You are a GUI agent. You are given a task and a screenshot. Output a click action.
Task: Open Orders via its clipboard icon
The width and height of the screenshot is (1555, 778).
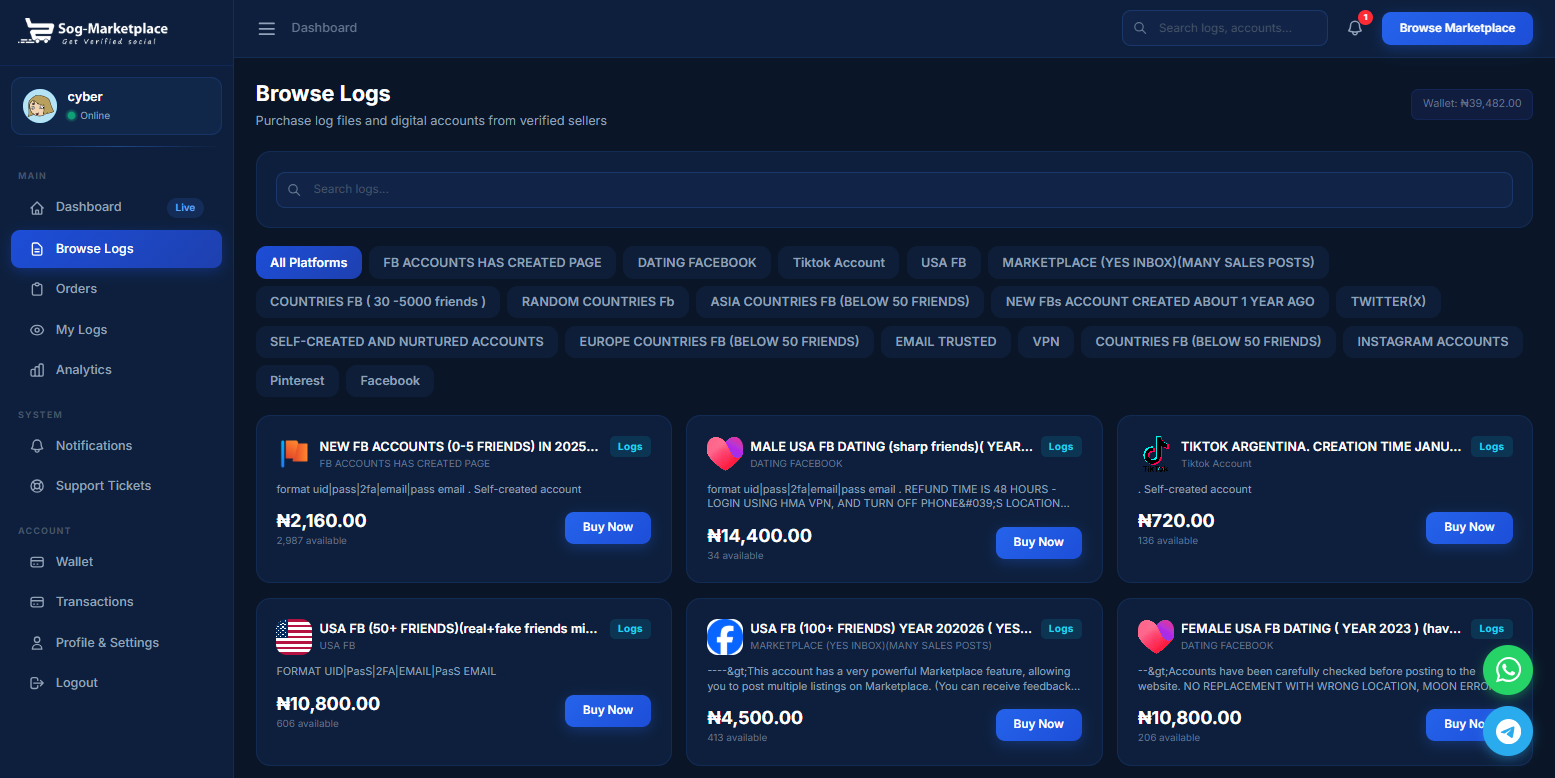[x=37, y=289]
